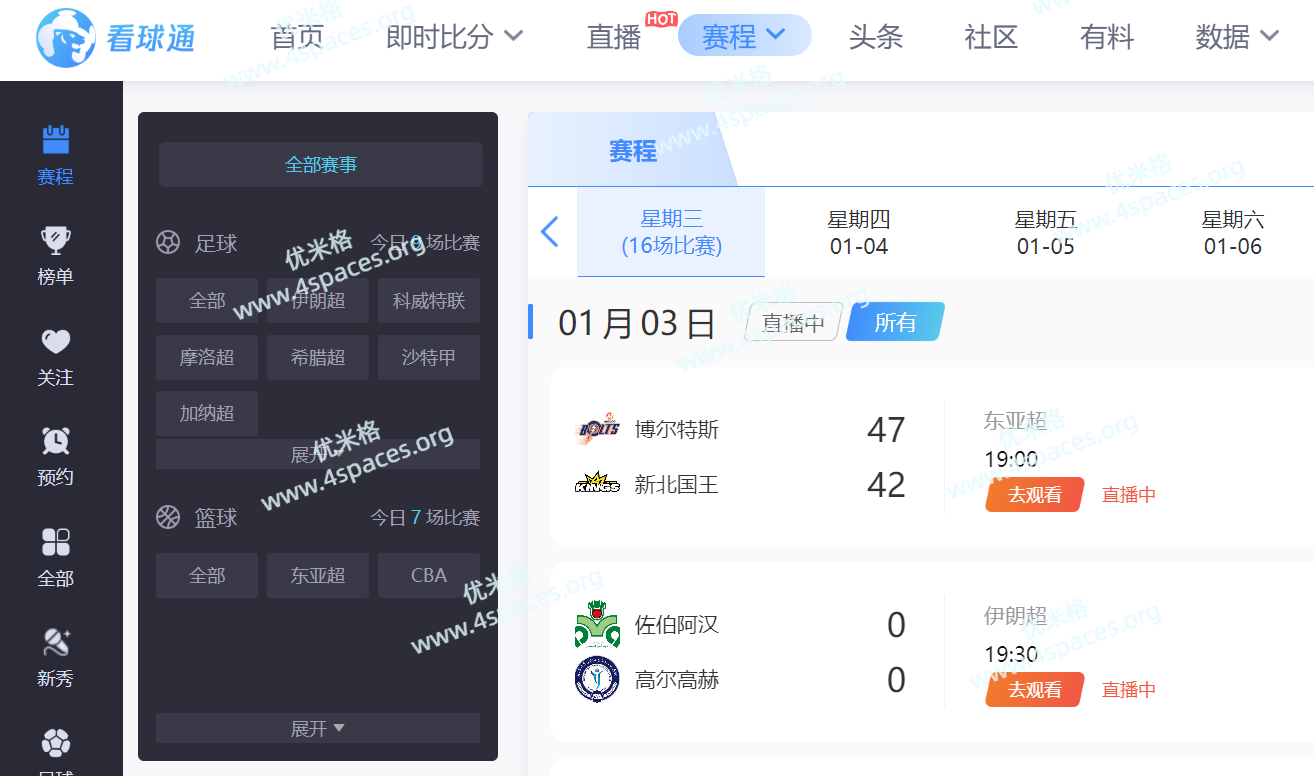Click the 佐伯阿汉 team logo
1314x776 pixels.
click(x=597, y=625)
